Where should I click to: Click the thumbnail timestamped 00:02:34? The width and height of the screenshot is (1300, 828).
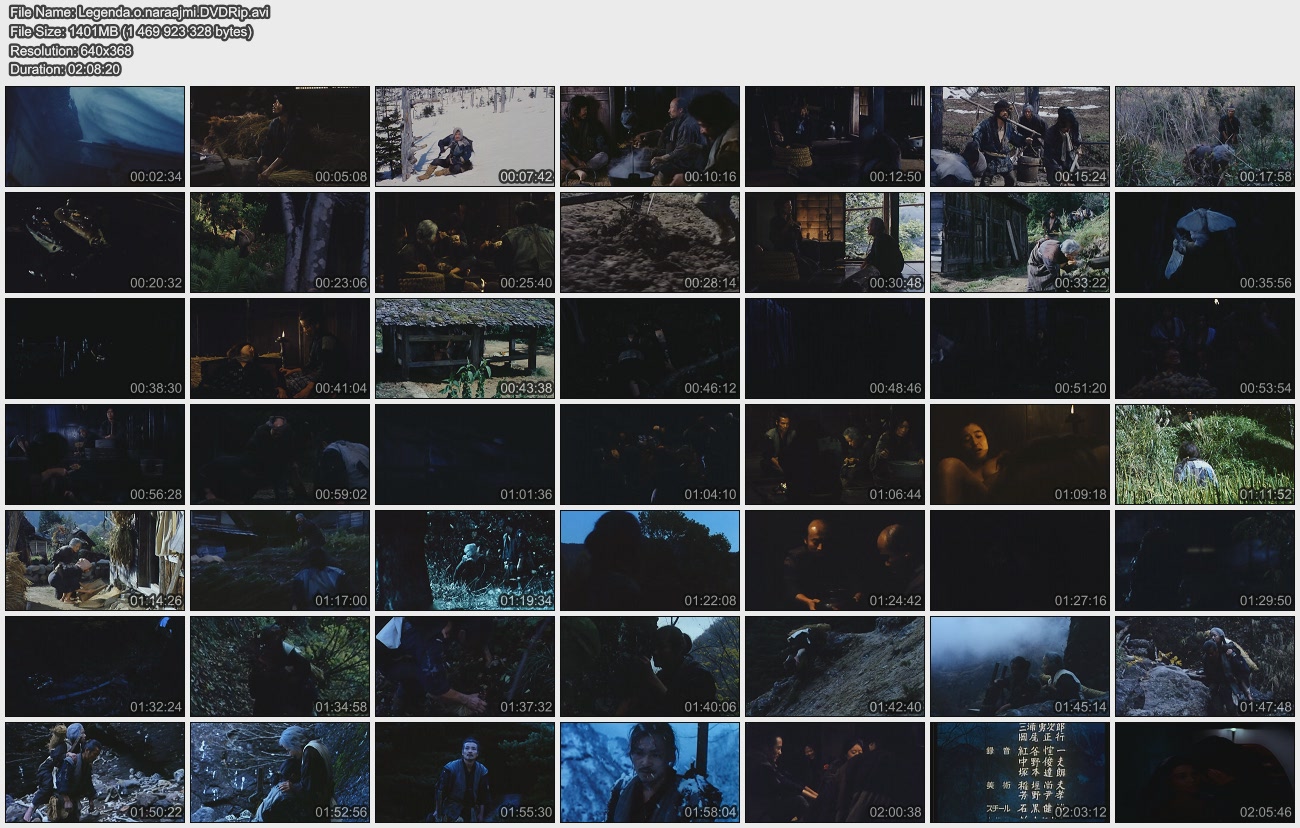(x=95, y=136)
